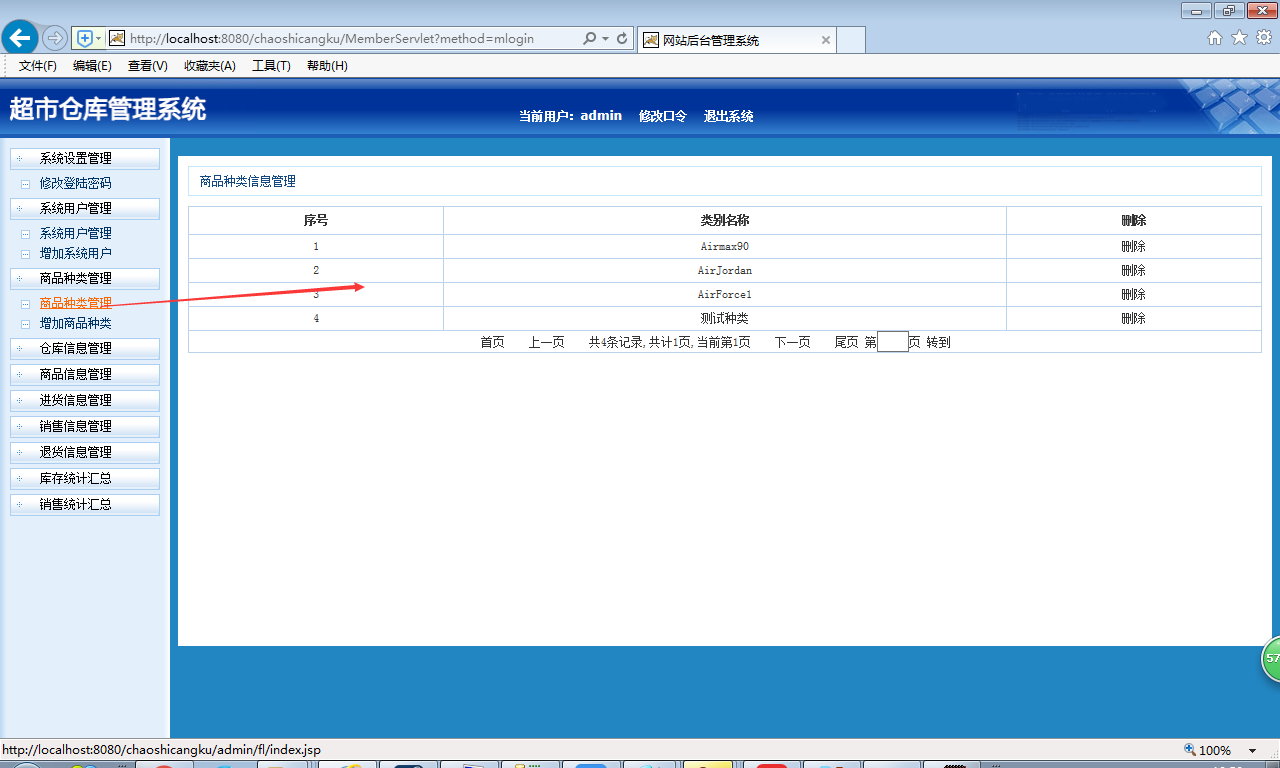Expand the 仓库信息管理 section

[x=85, y=349]
